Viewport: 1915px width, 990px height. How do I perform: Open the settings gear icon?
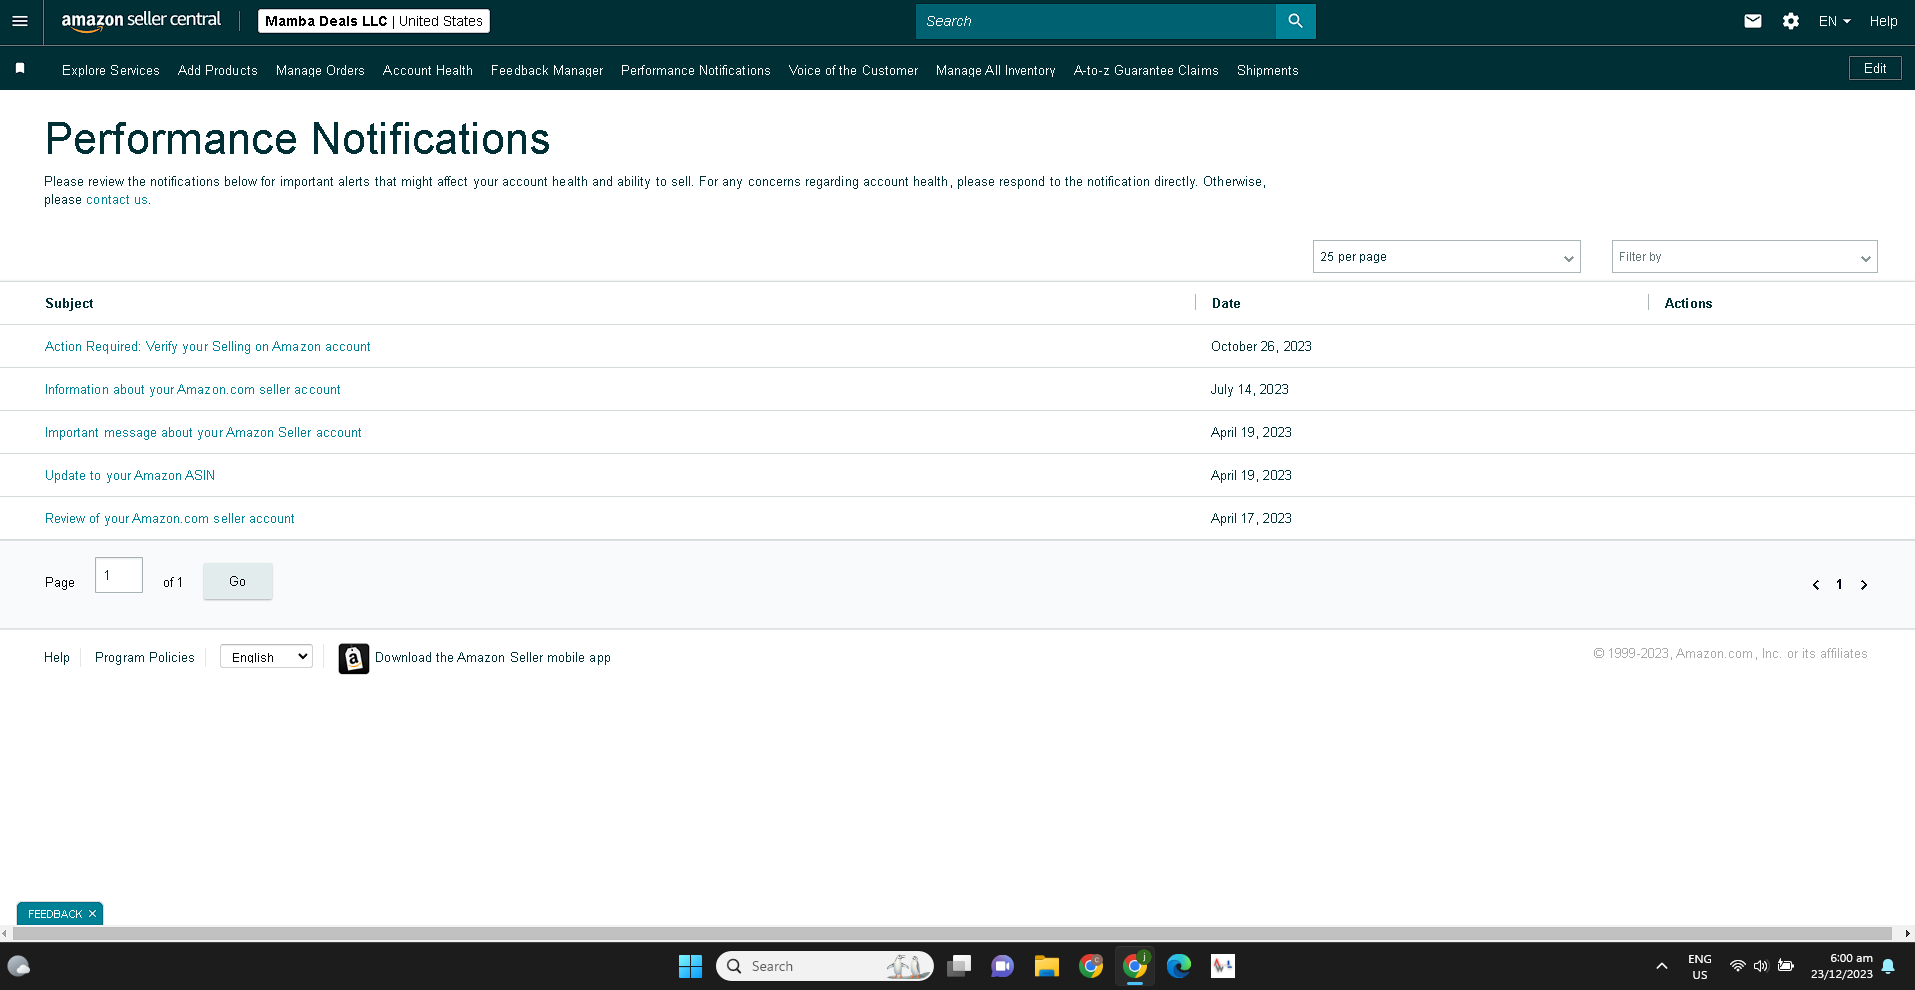point(1790,21)
